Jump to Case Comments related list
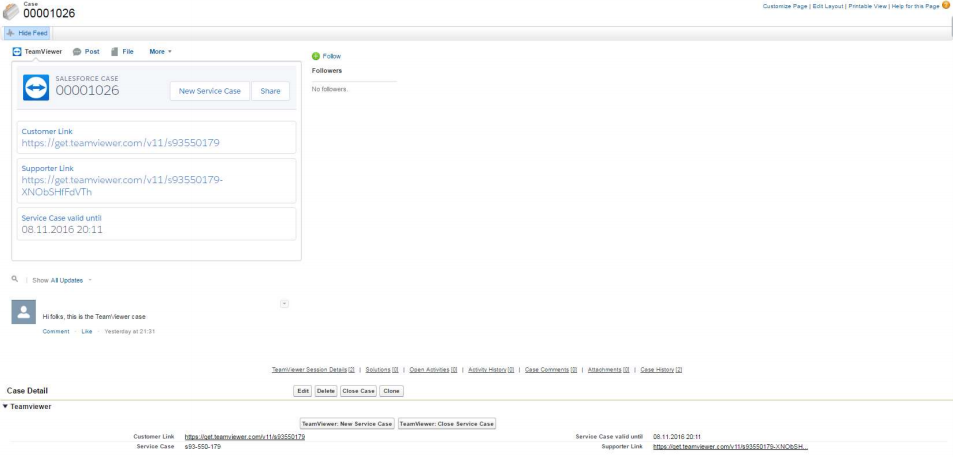 point(551,369)
